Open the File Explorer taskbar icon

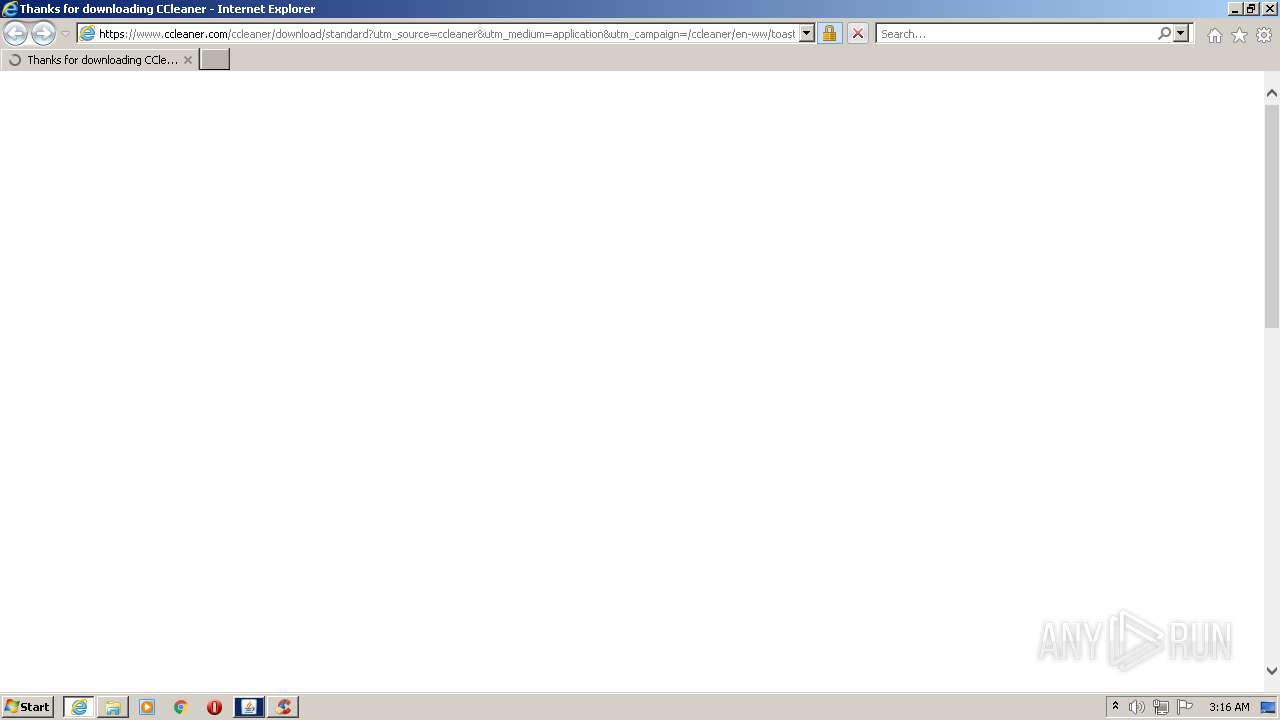coord(113,707)
